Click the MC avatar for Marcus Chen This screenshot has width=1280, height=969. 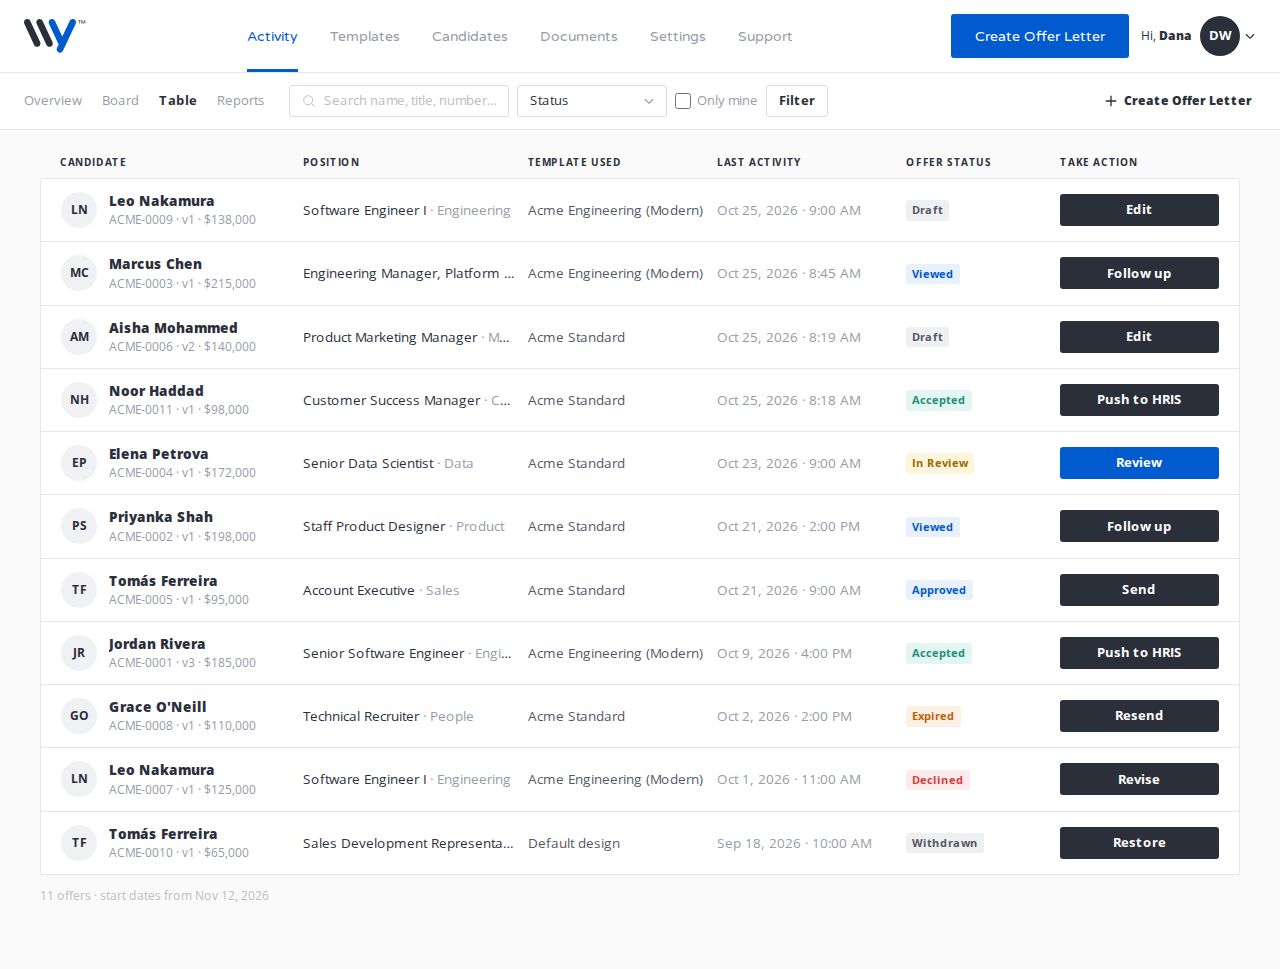point(79,273)
